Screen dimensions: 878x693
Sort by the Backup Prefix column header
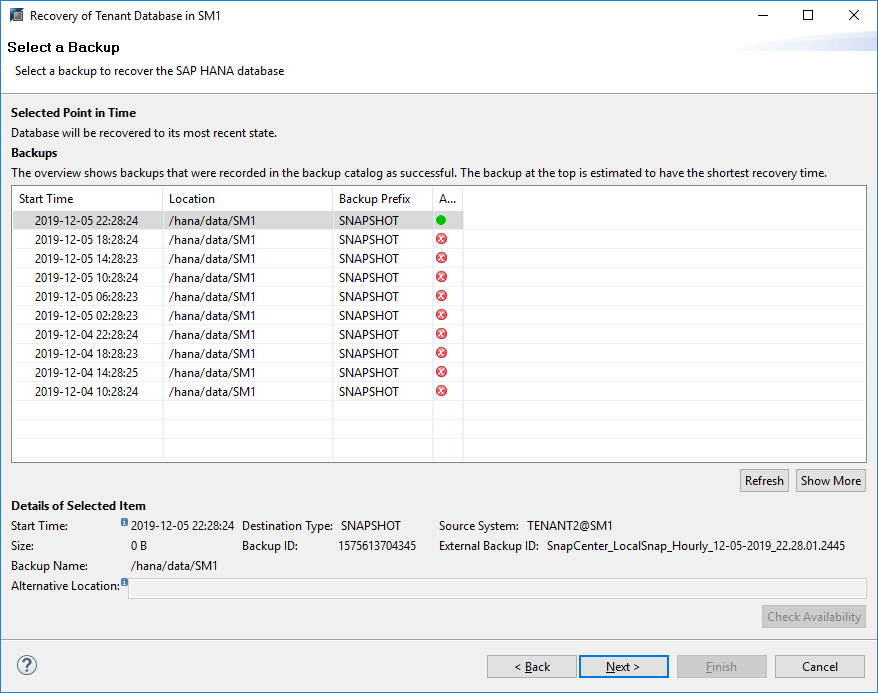click(x=382, y=199)
